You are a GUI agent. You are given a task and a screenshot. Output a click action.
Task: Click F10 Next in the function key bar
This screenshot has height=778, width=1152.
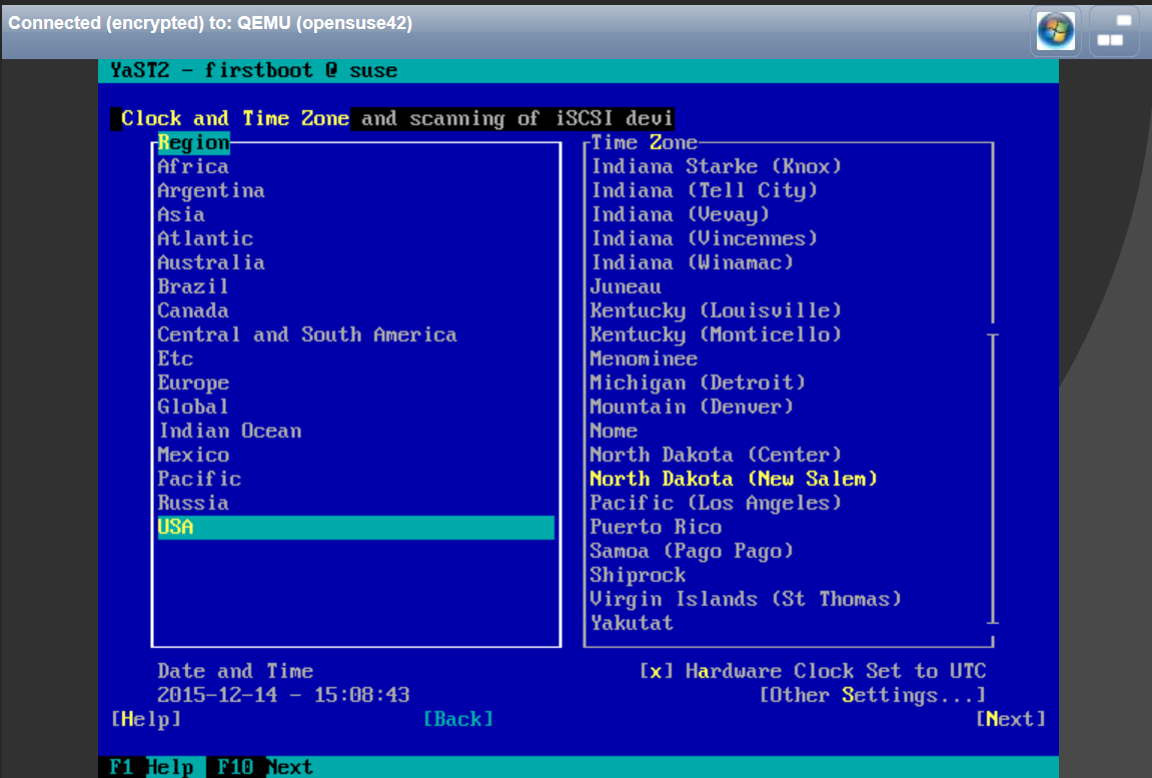point(264,767)
